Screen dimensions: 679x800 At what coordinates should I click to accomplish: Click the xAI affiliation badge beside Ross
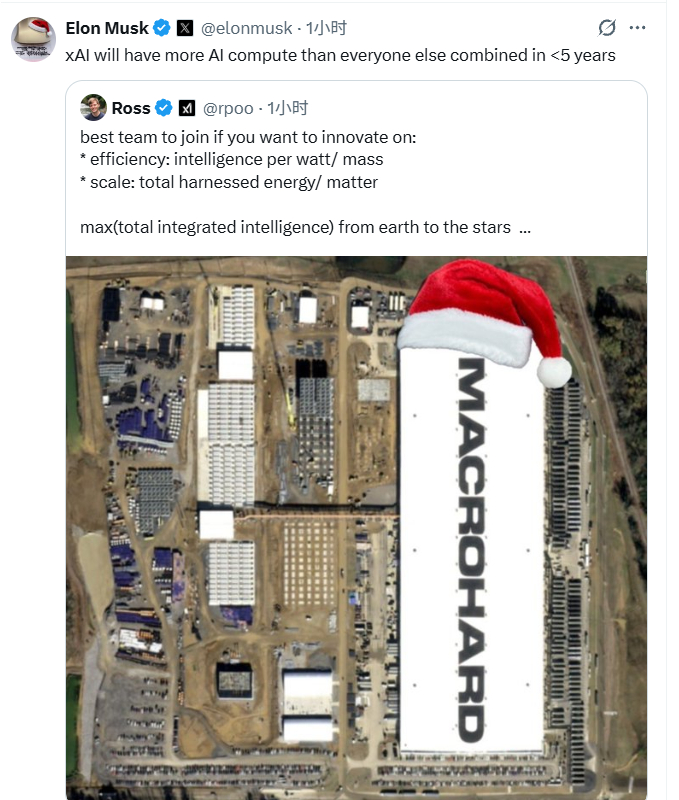pos(186,108)
